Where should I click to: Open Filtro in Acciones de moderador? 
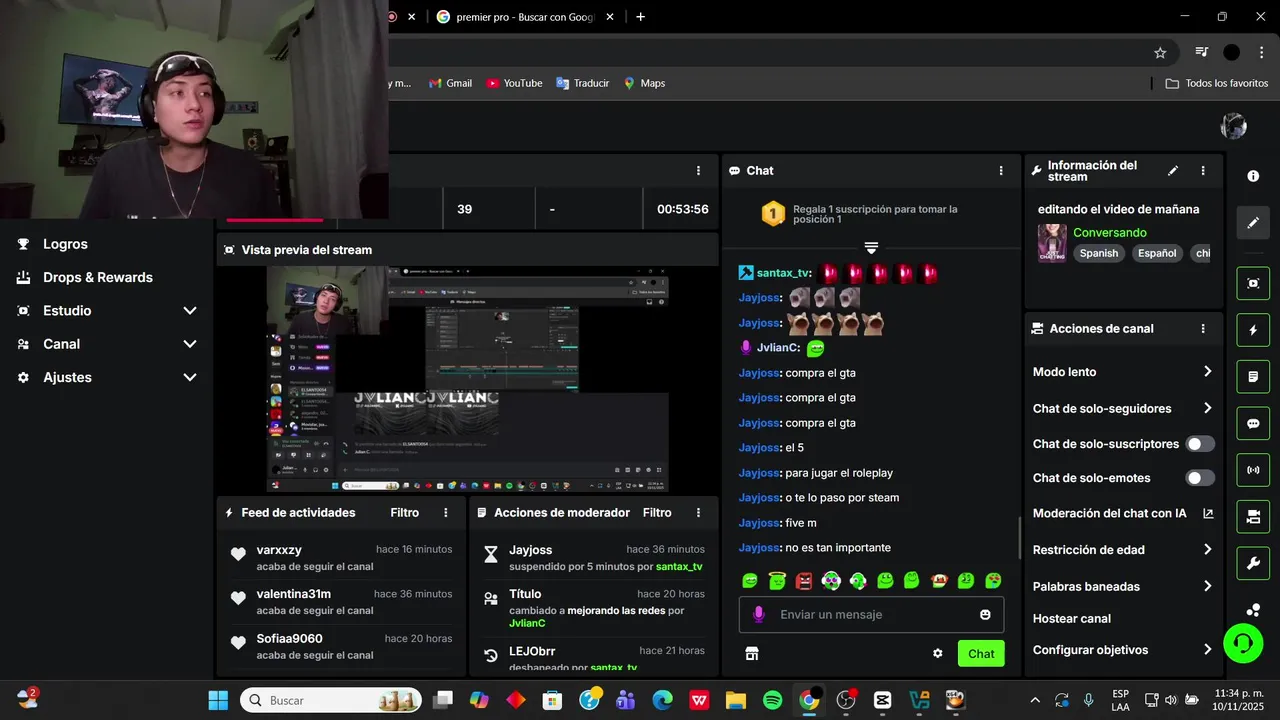657,512
